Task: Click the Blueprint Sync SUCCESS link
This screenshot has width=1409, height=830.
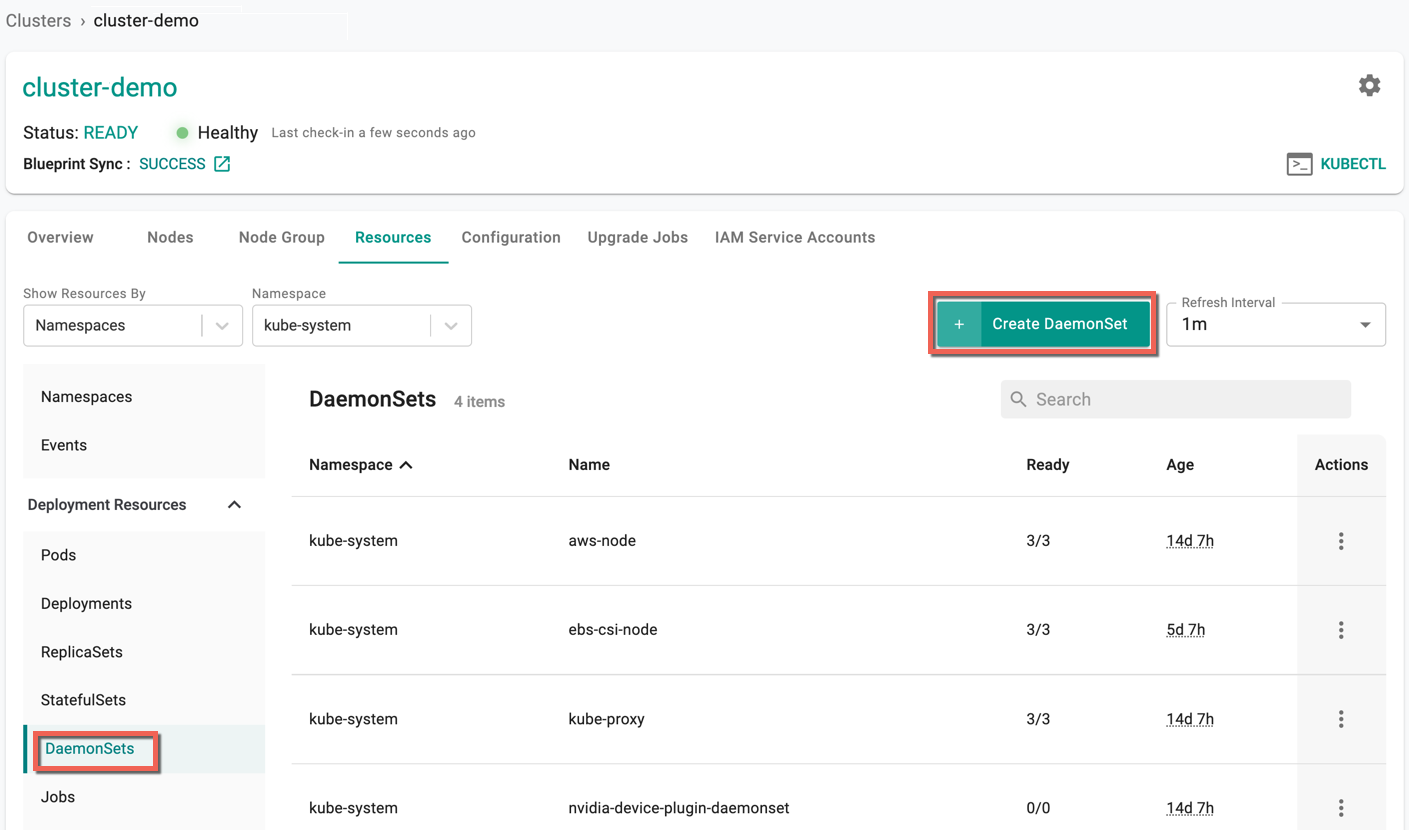Action: pos(172,164)
